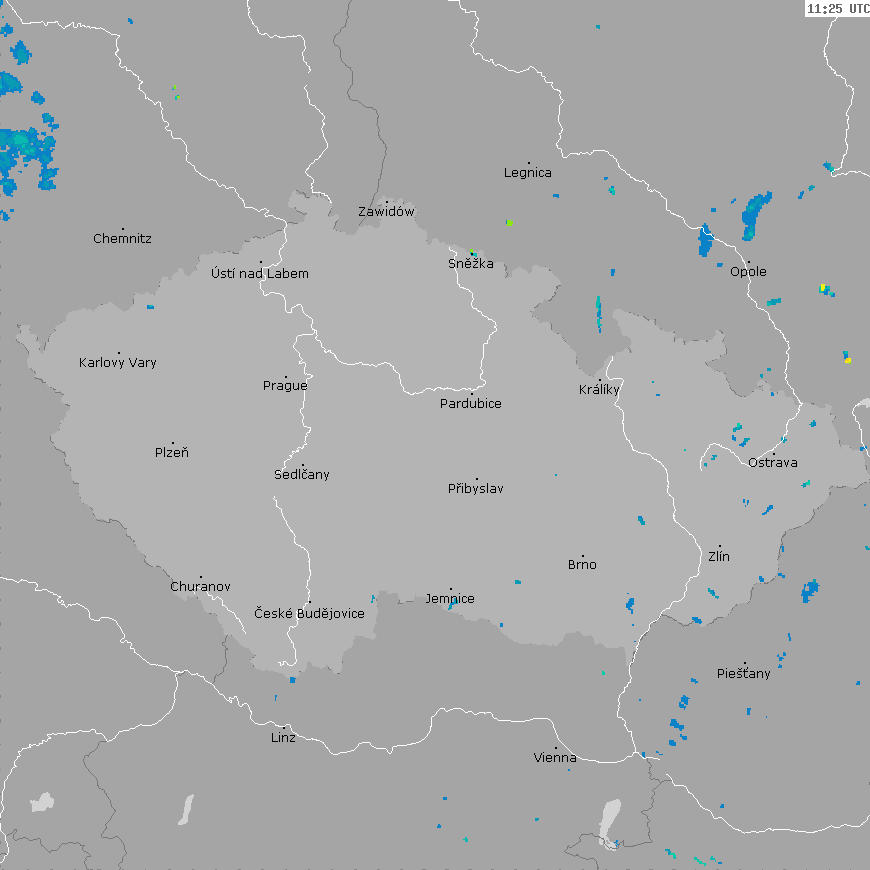Viewport: 870px width, 870px height.
Task: Click the Pardubice city label
Action: pos(471,404)
